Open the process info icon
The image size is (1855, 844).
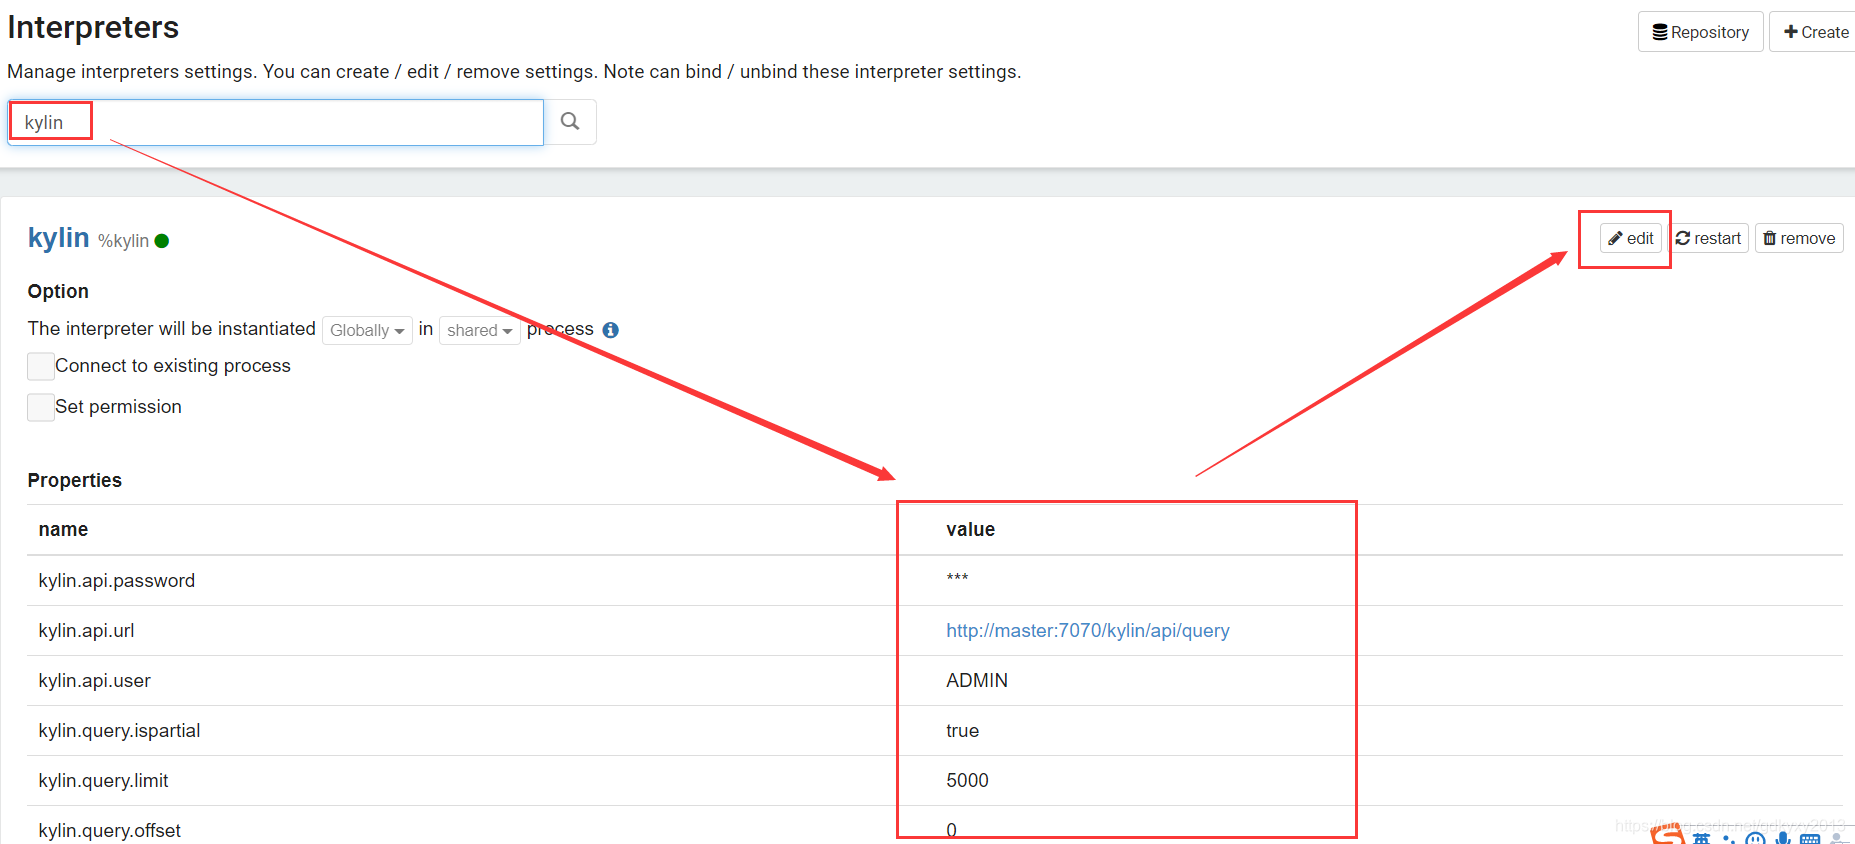(611, 330)
